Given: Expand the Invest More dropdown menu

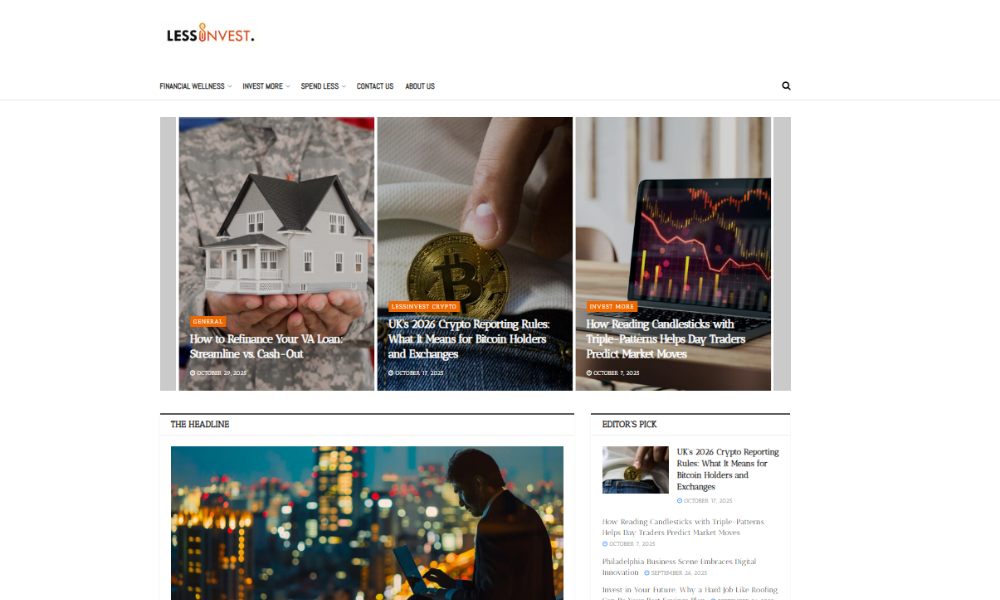Looking at the screenshot, I should point(266,86).
